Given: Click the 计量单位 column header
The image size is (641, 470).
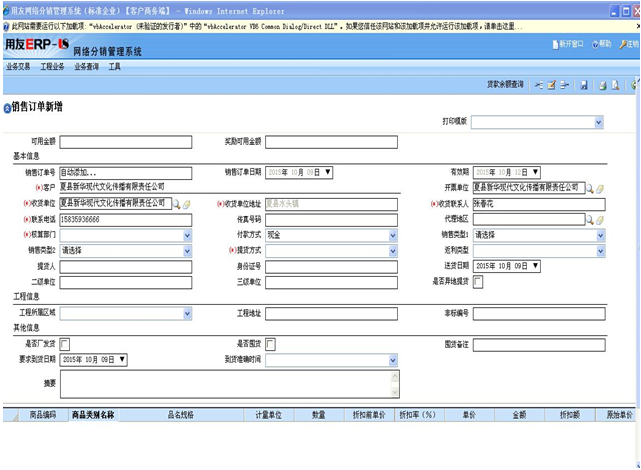Looking at the screenshot, I should 269,415.
